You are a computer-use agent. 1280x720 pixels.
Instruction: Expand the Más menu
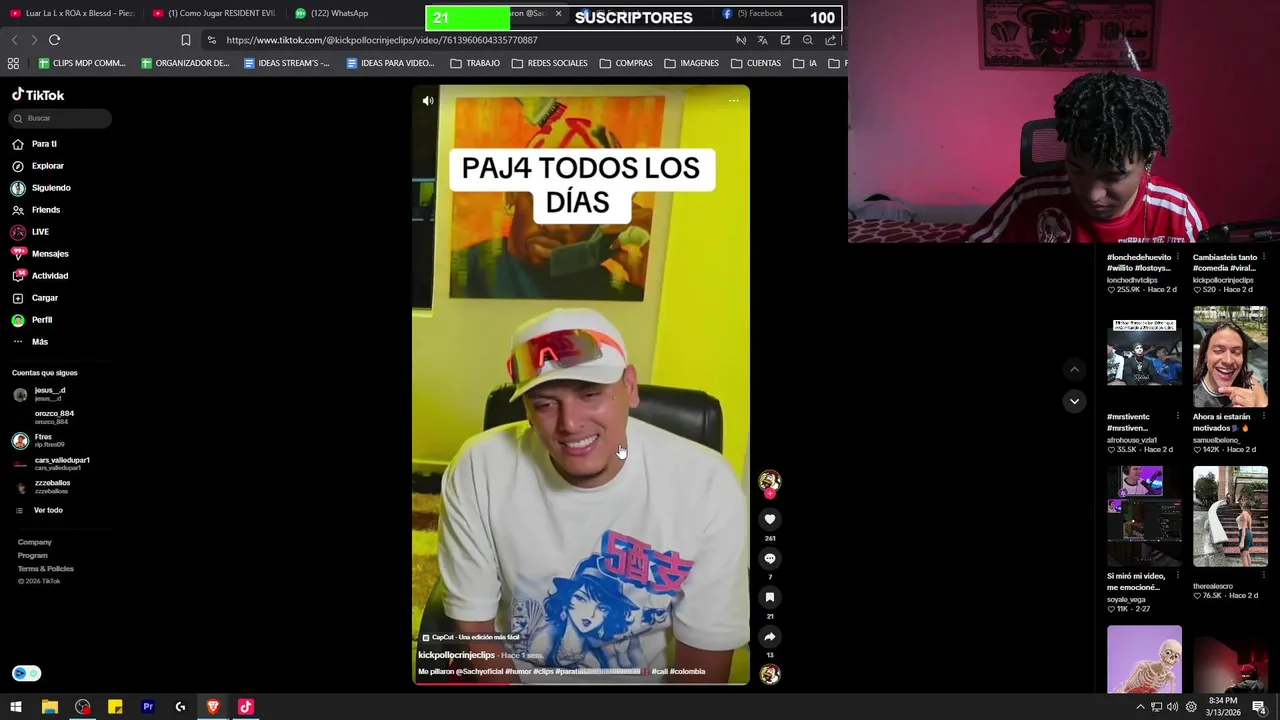30,342
